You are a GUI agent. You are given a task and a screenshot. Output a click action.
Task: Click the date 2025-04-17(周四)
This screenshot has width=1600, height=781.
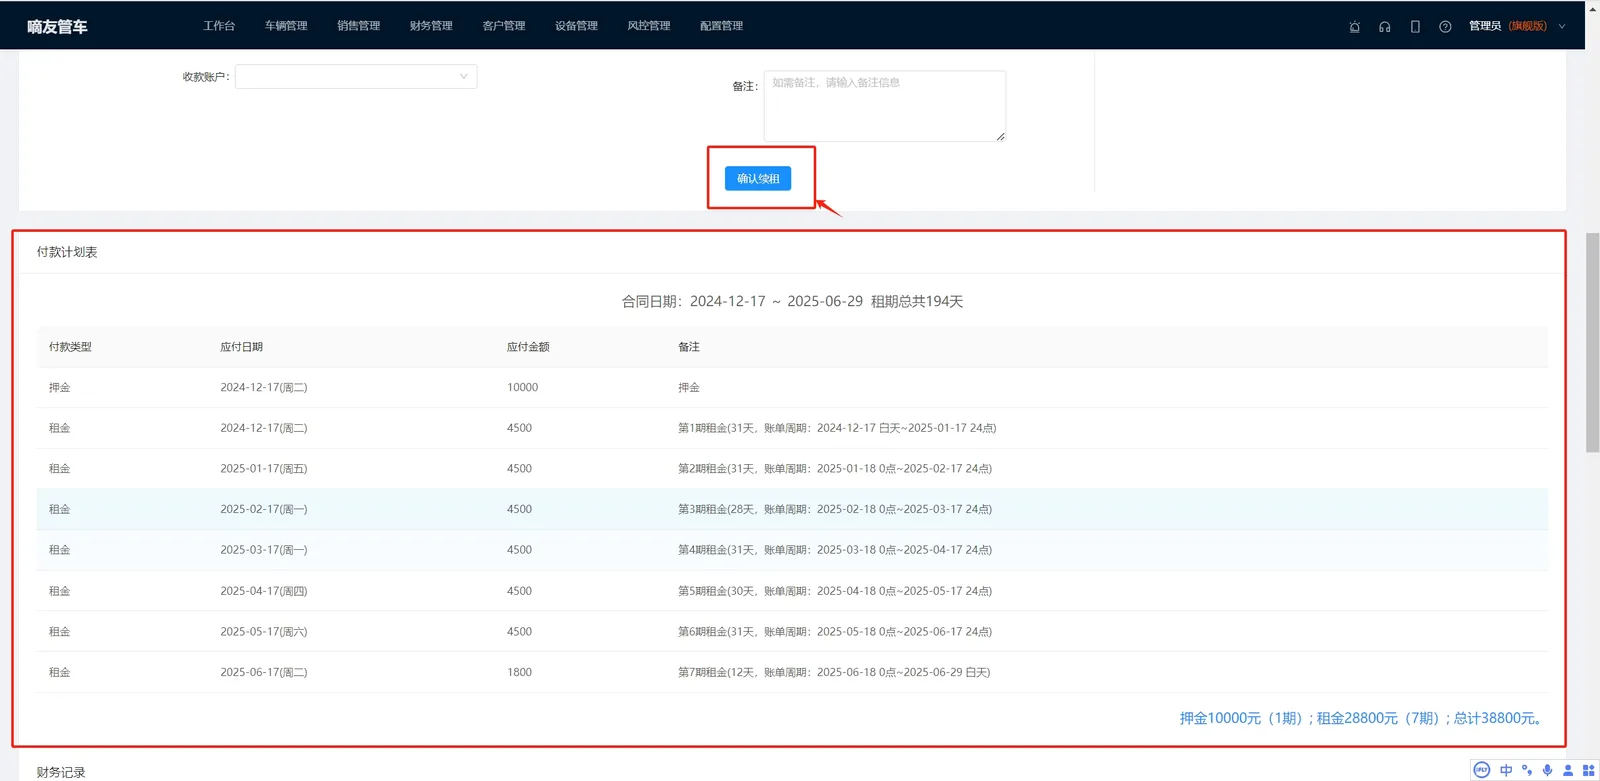coord(264,591)
